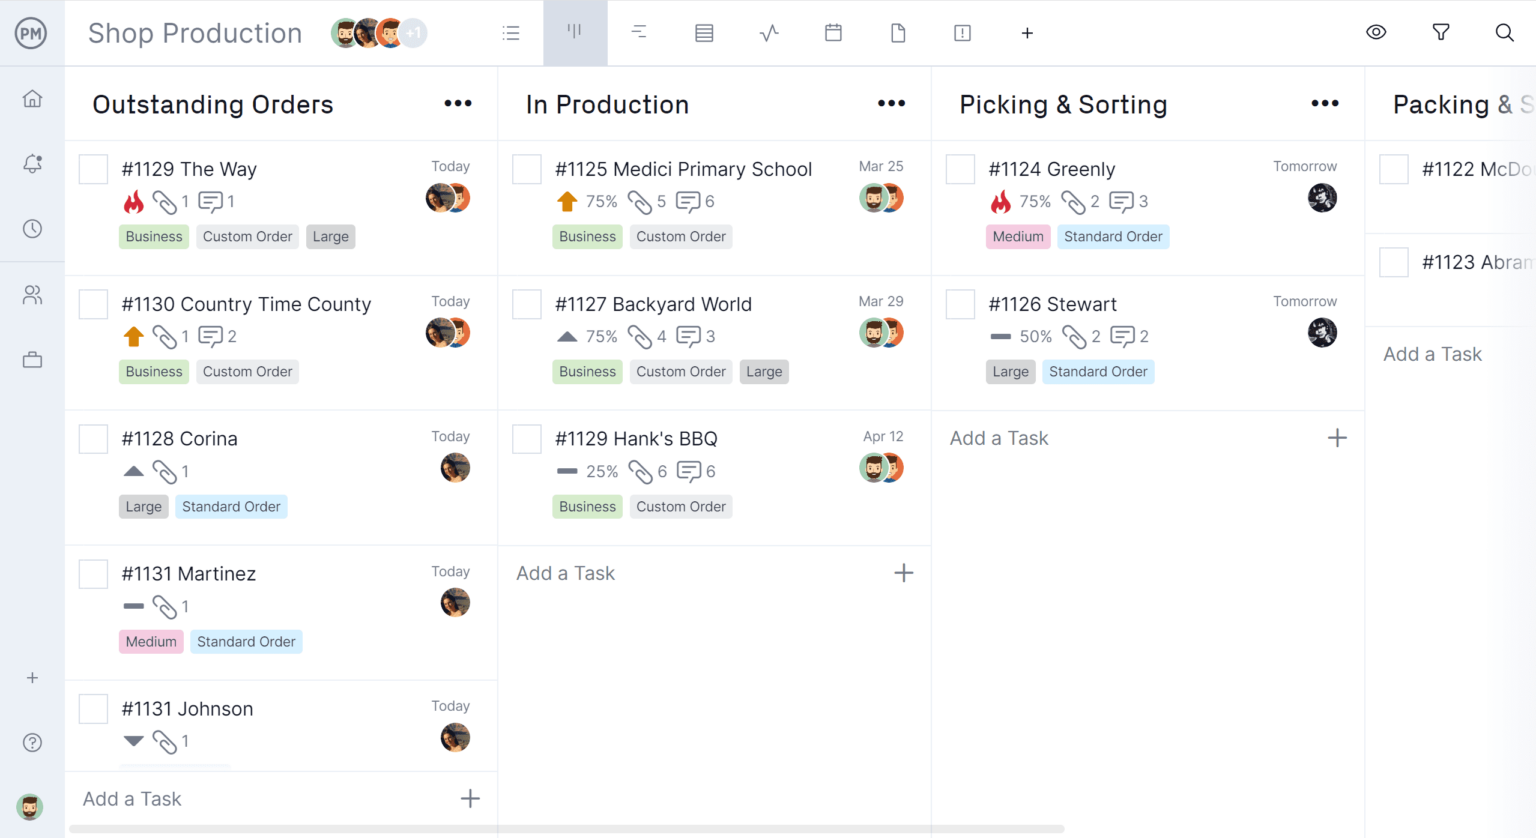Screen dimensions: 1536x838
Task: Switch to the Sheet view tab
Action: click(x=704, y=32)
